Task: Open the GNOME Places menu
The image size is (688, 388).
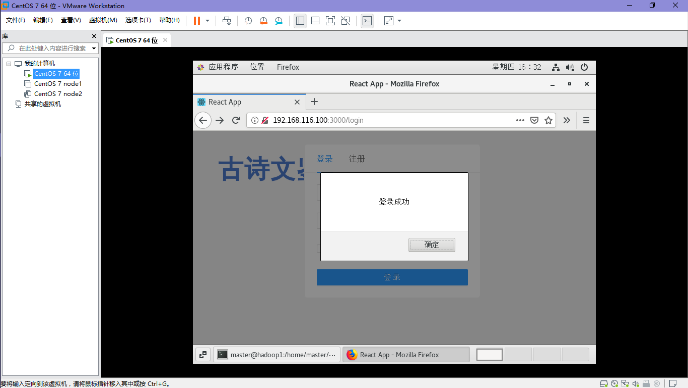Action: coord(257,67)
